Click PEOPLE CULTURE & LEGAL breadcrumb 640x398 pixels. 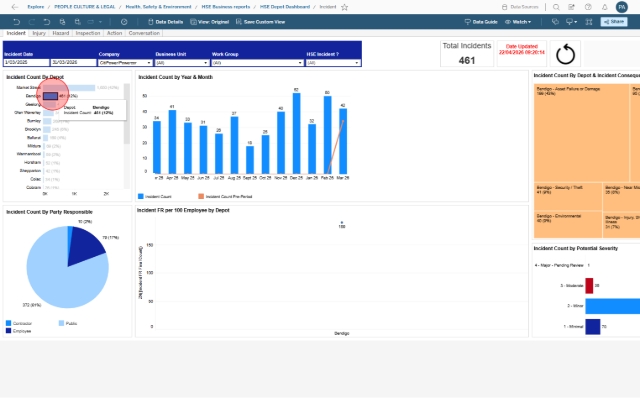[x=85, y=7]
